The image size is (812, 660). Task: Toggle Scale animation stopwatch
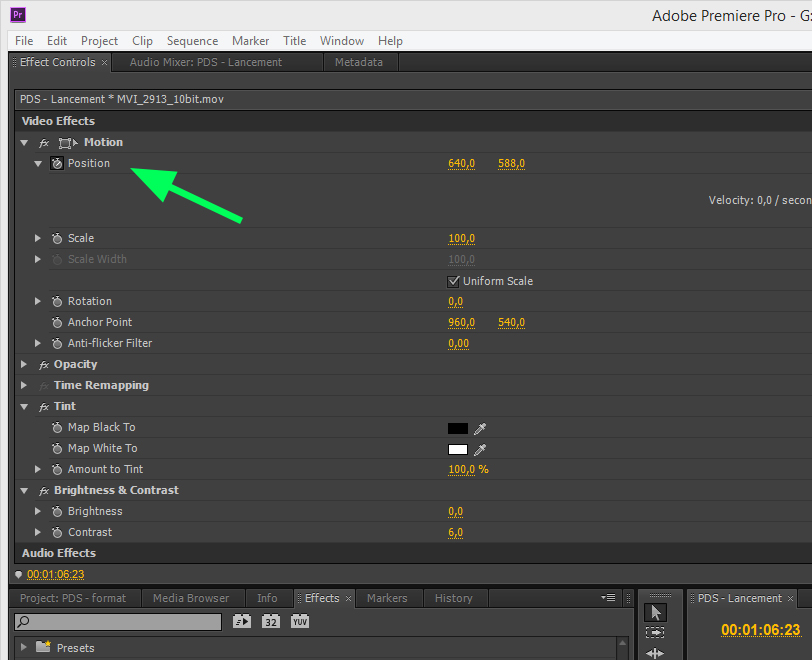pyautogui.click(x=57, y=238)
